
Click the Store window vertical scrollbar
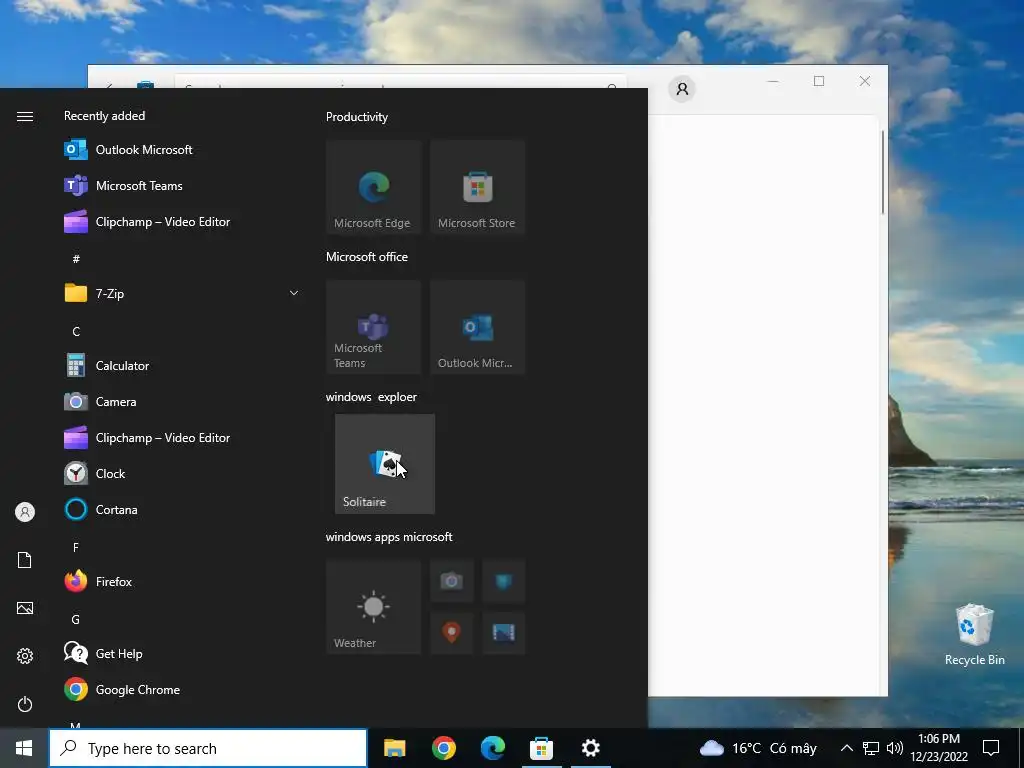tap(883, 172)
